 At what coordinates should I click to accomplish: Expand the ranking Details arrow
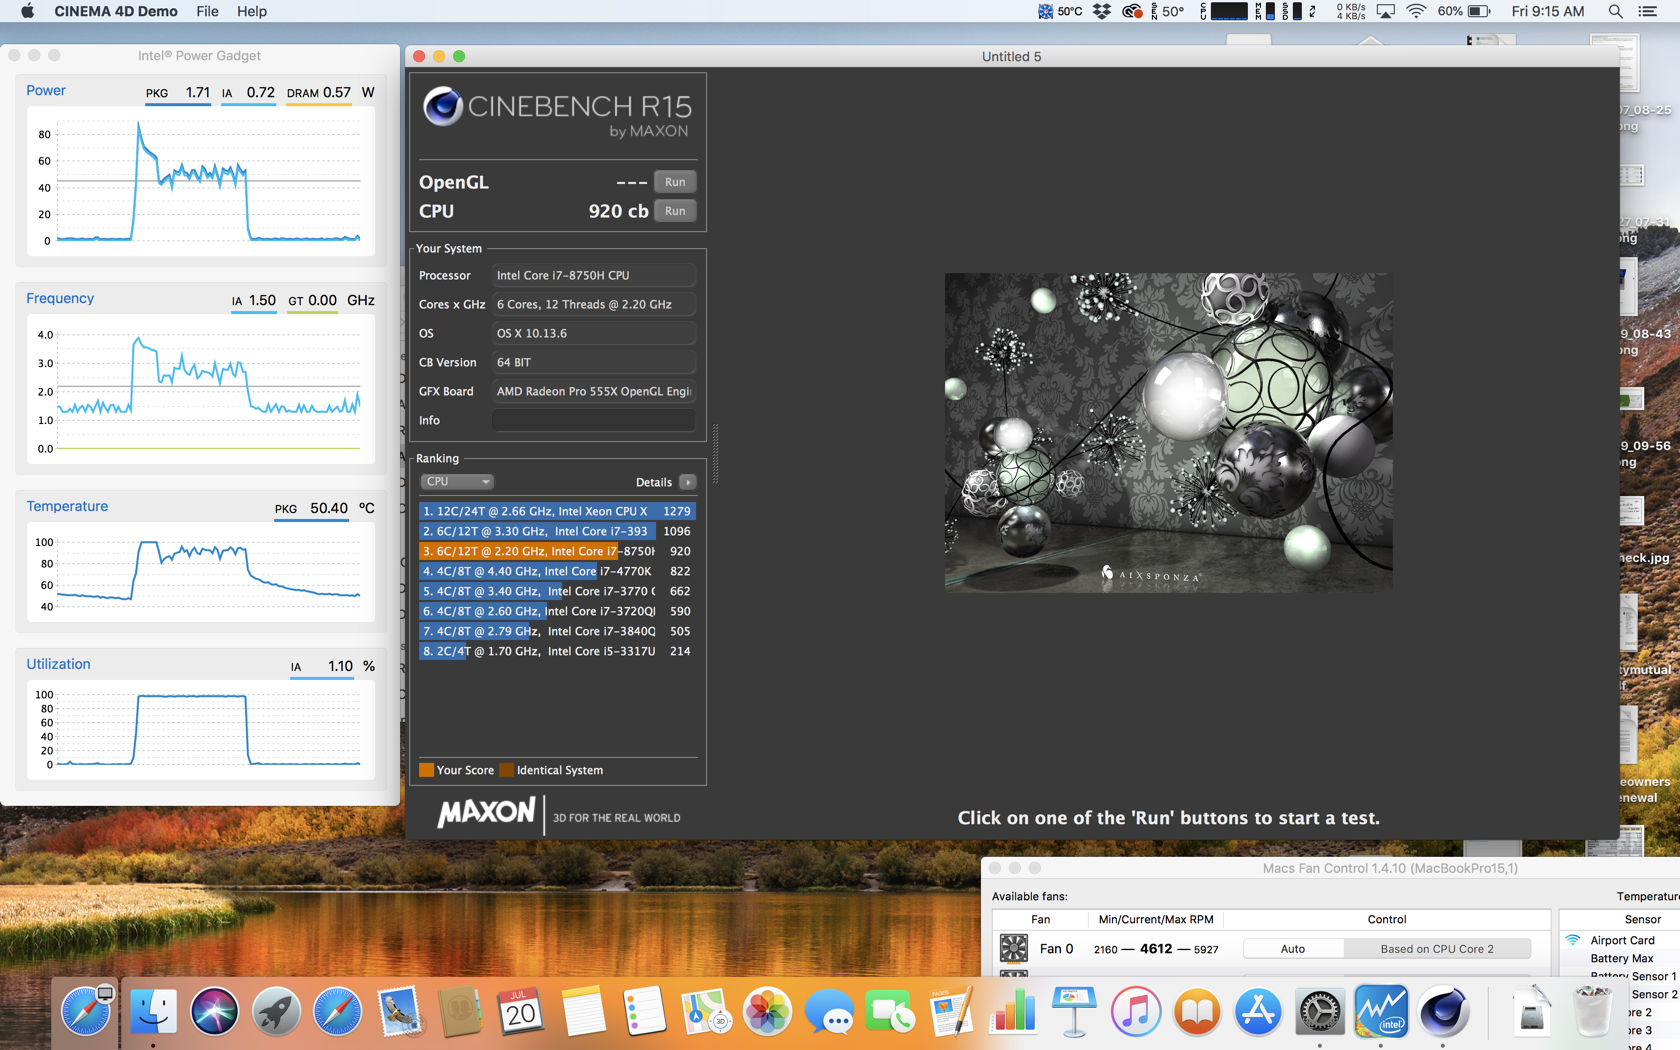(x=688, y=482)
